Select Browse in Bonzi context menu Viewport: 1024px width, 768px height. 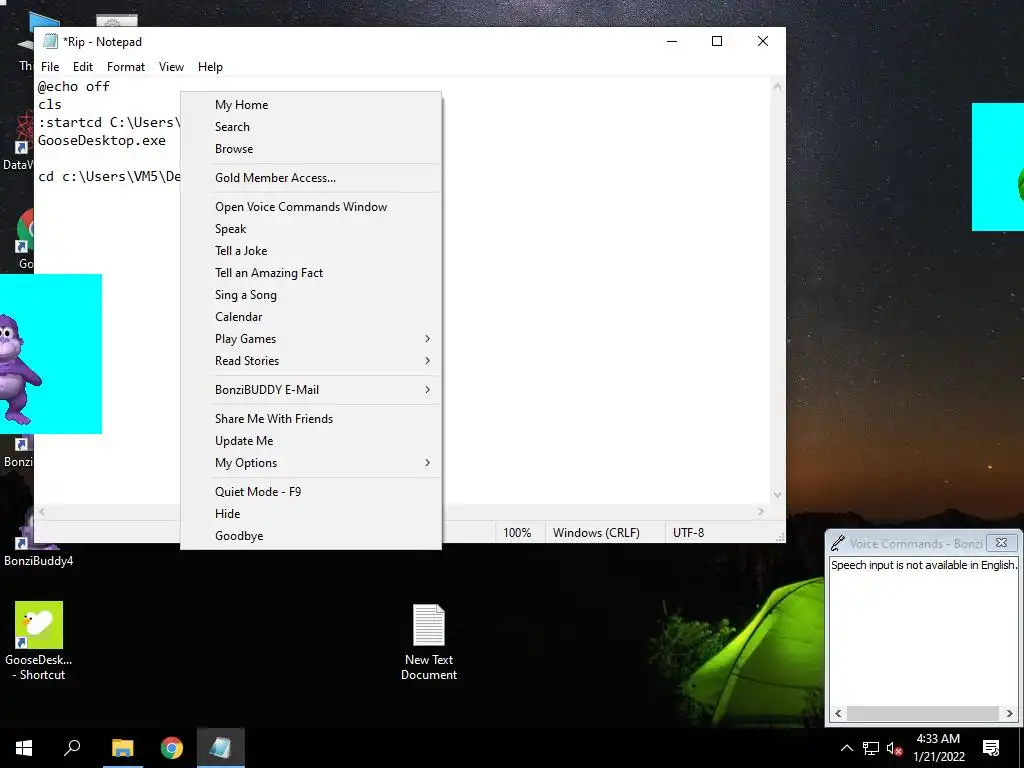pyautogui.click(x=311, y=149)
